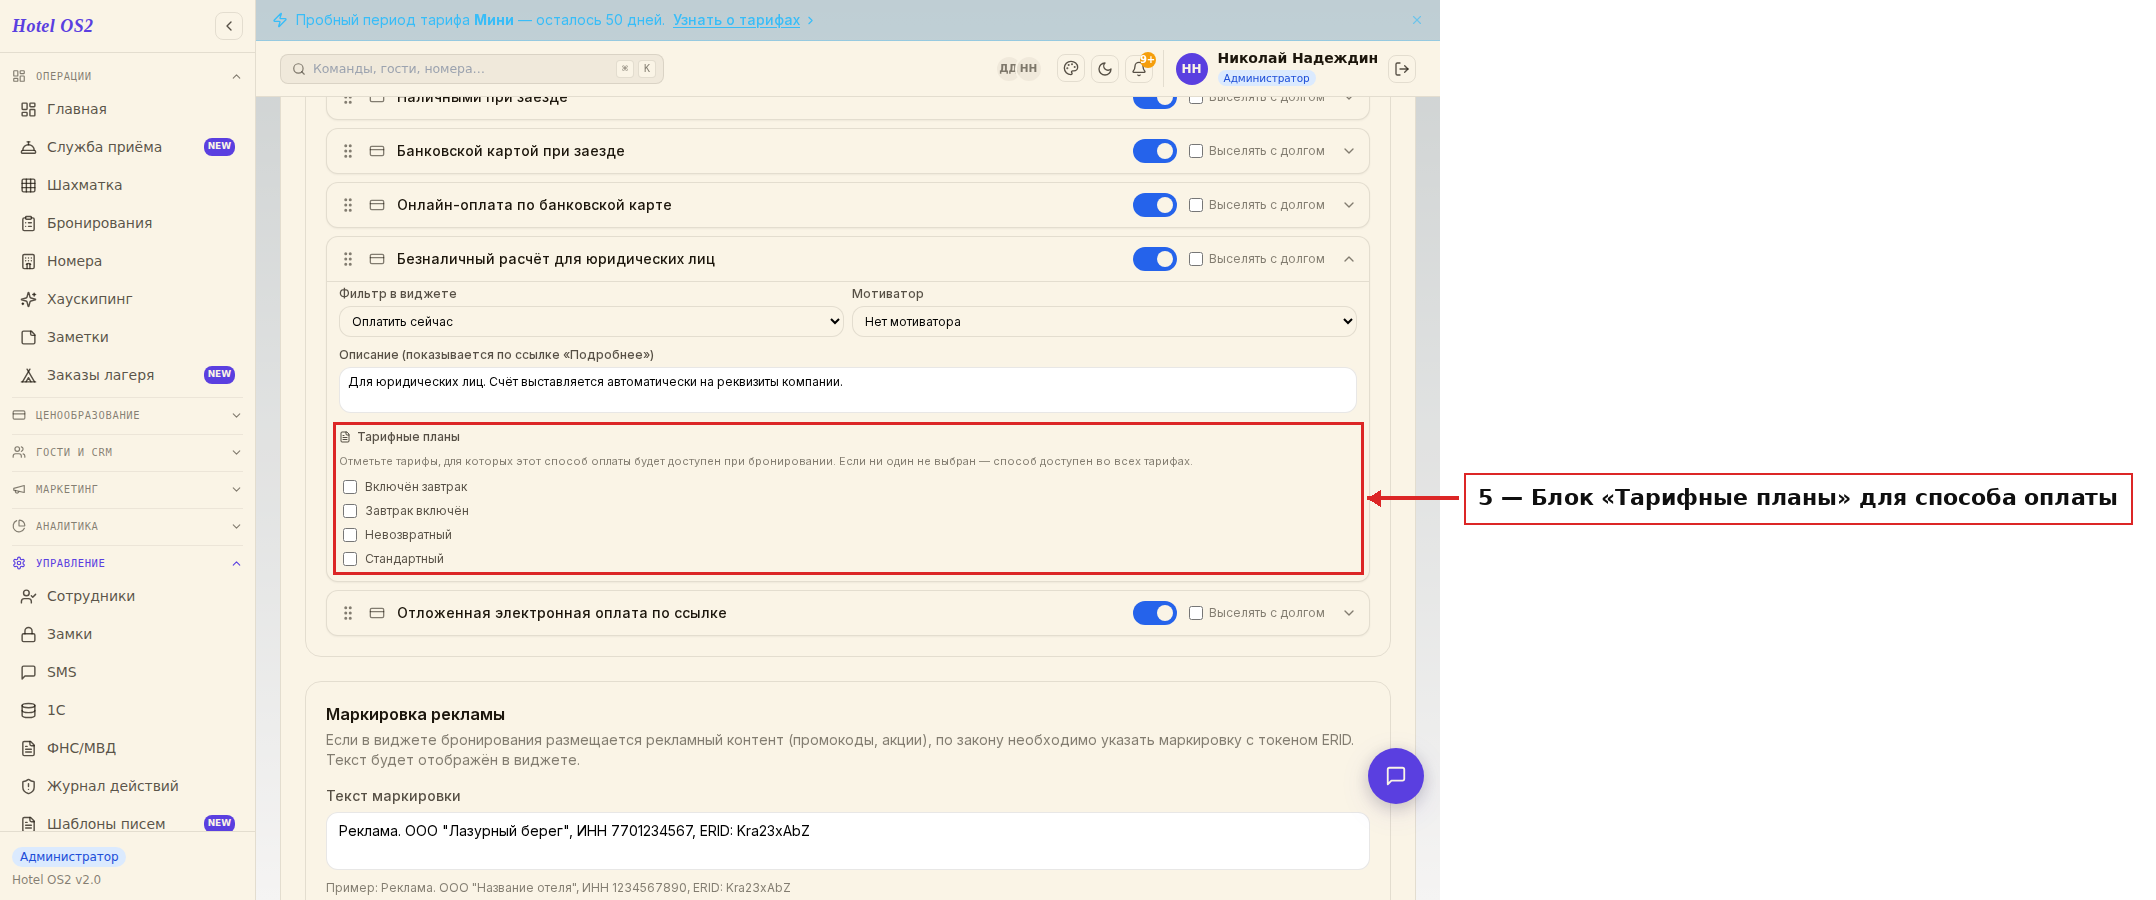This screenshot has width=2156, height=900.
Task: Open ФНС/МВД section
Action: (127, 748)
